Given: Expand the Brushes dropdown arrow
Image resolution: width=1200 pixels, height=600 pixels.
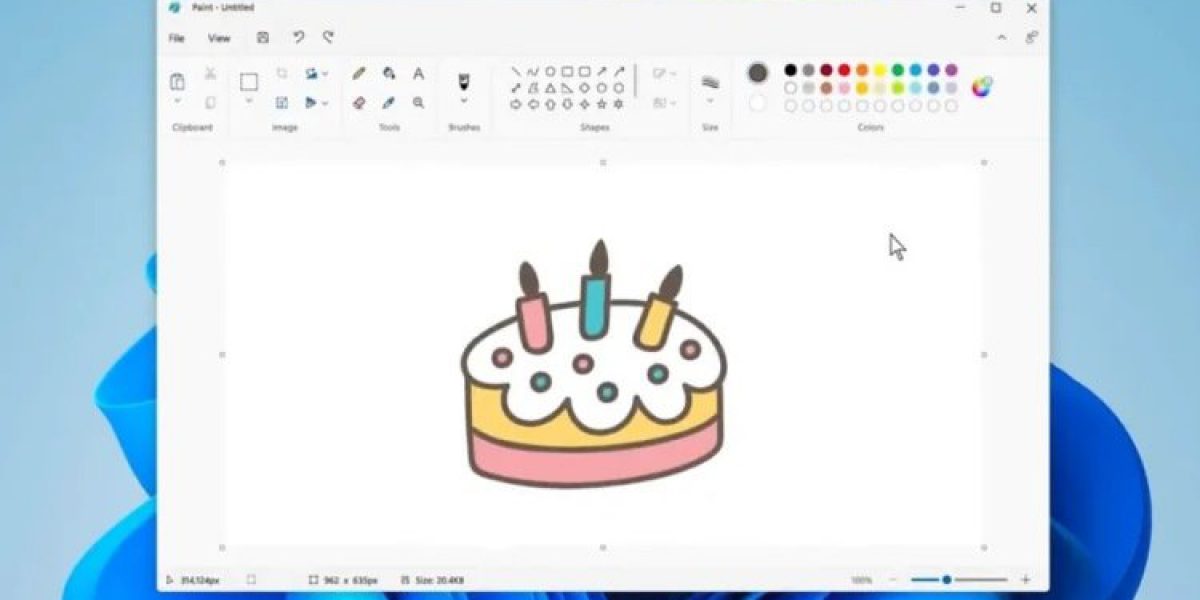Looking at the screenshot, I should point(464,101).
